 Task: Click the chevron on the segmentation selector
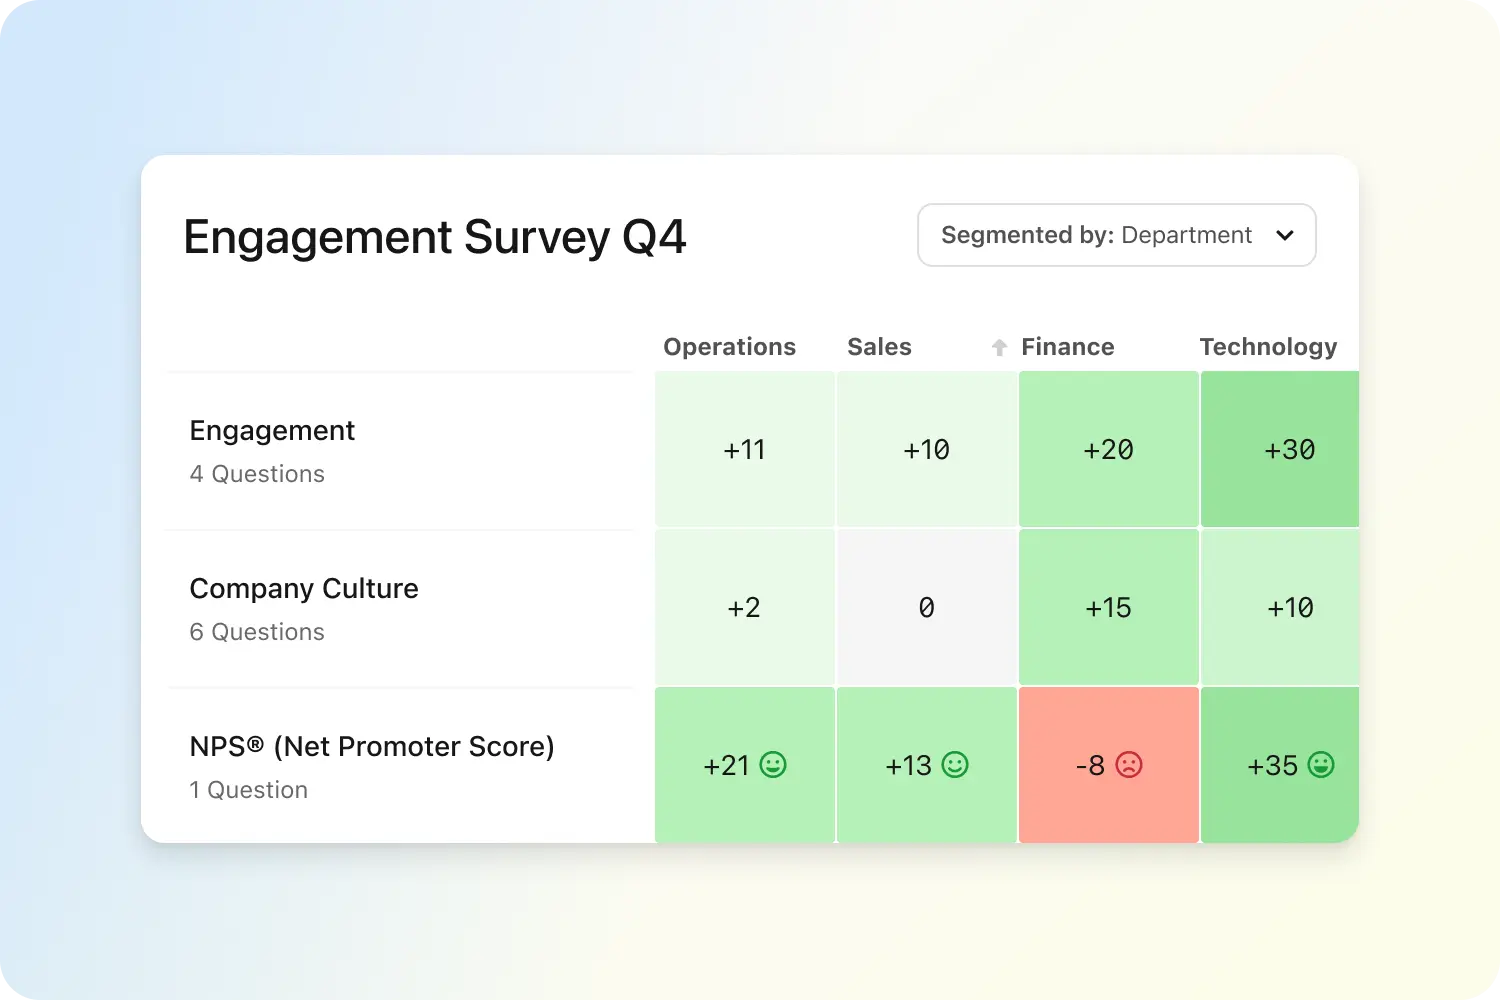coord(1285,235)
